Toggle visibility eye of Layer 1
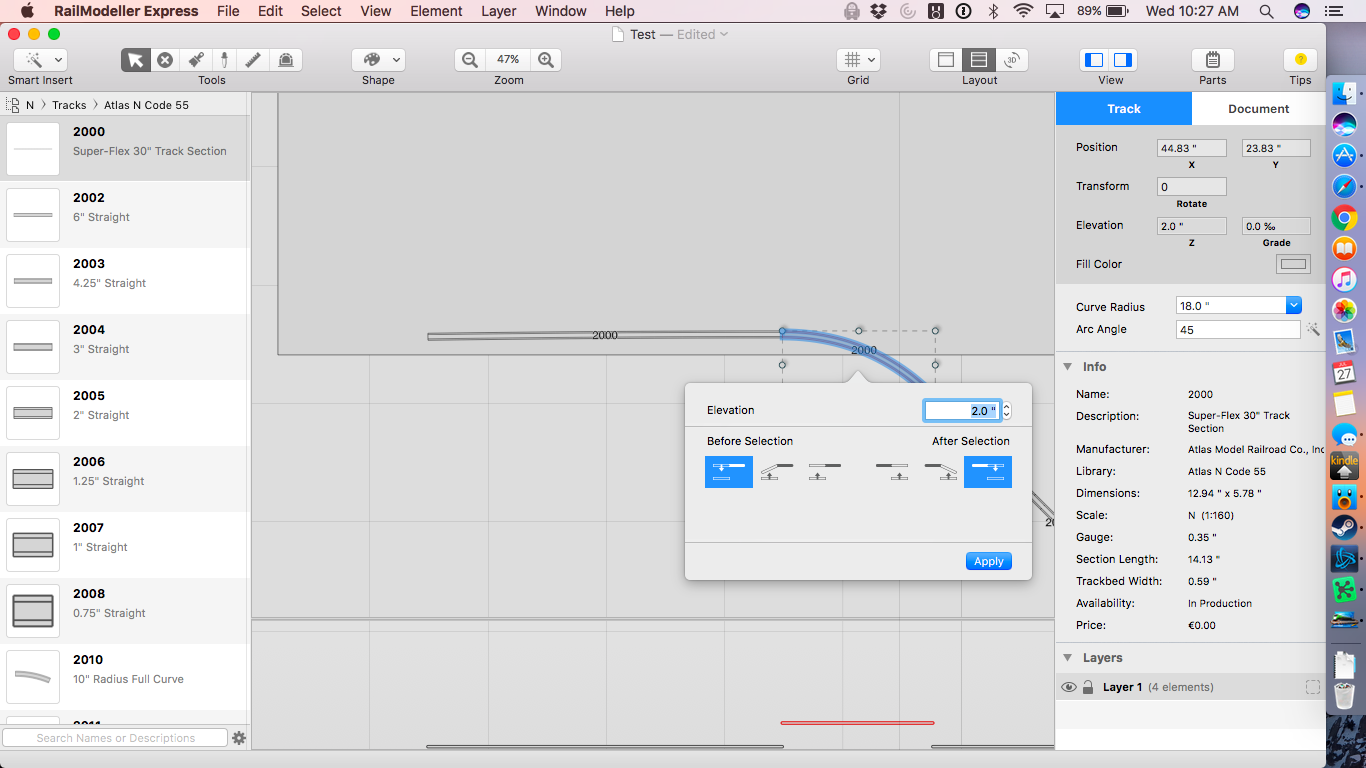This screenshot has height=768, width=1366. [x=1069, y=687]
